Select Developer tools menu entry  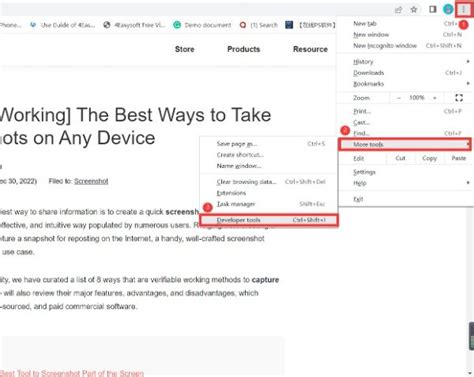269,220
